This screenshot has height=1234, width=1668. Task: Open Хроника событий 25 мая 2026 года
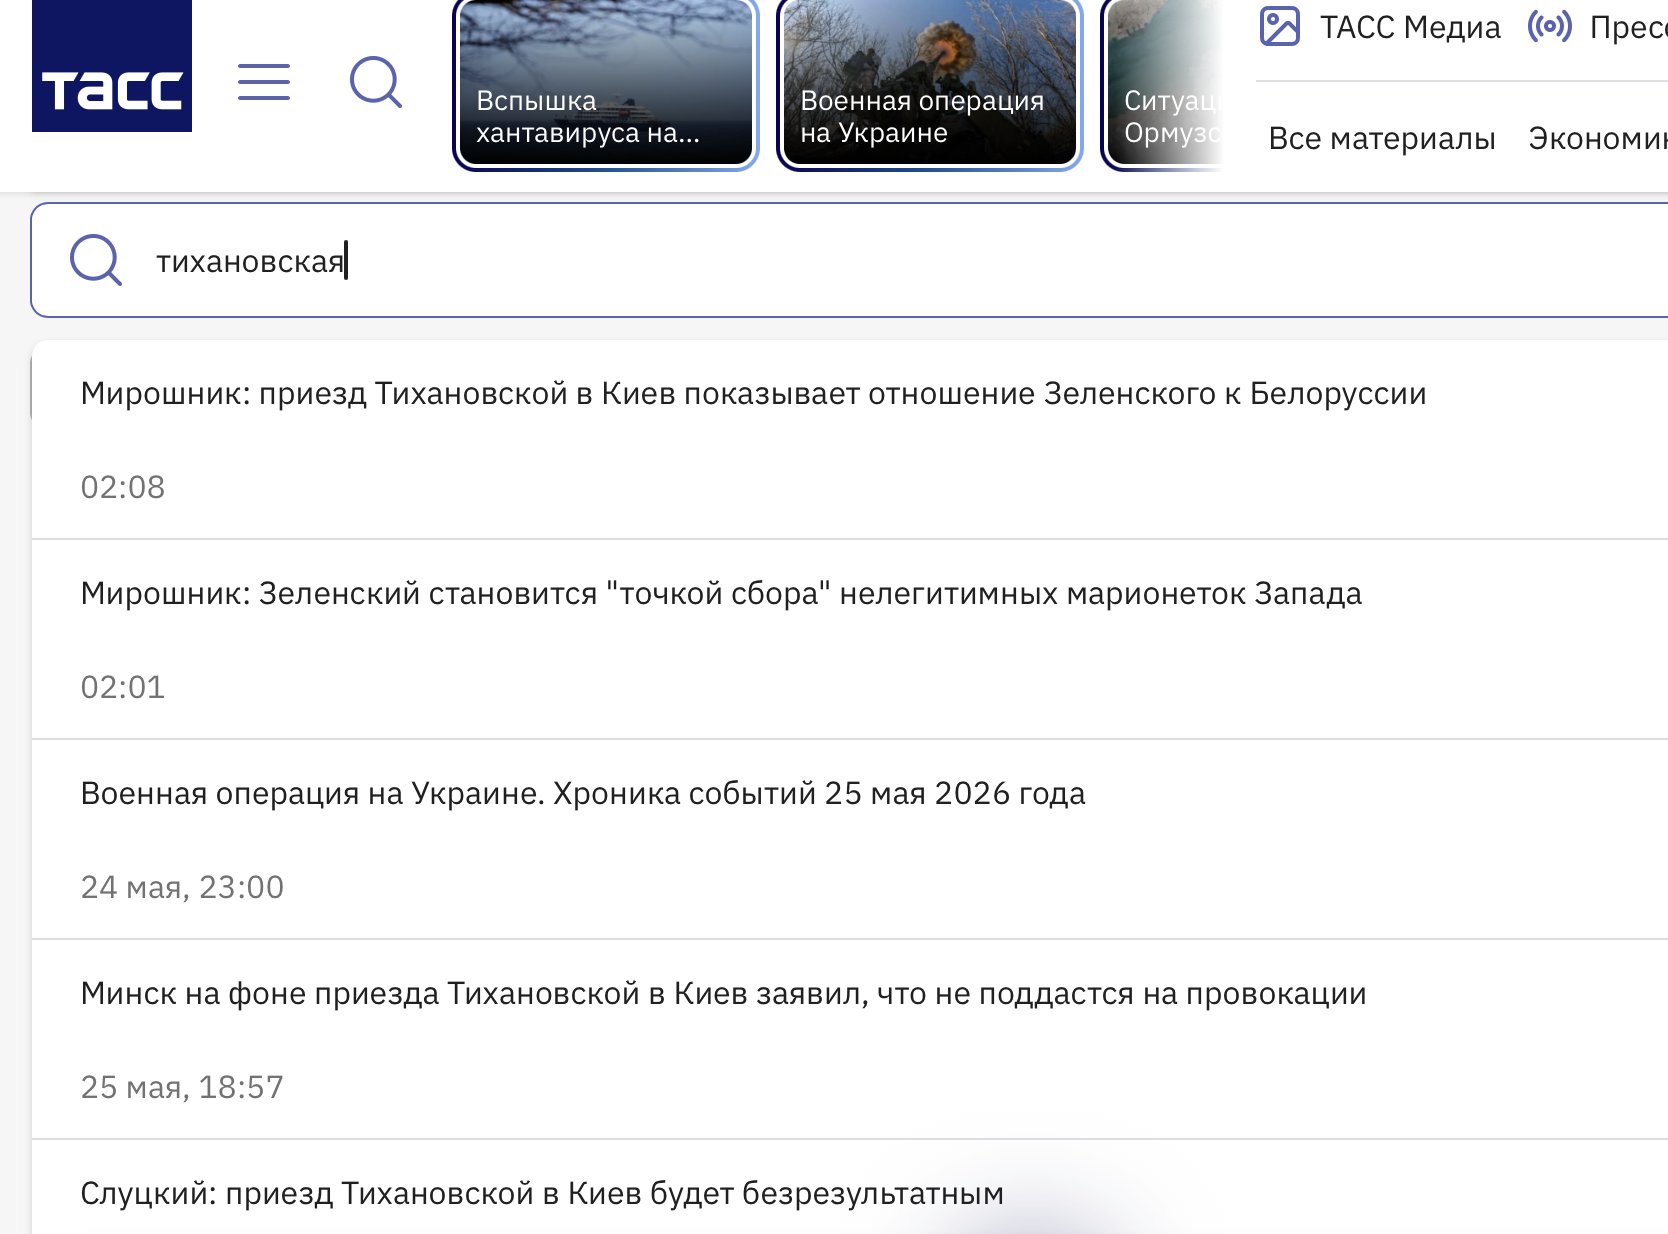click(x=583, y=794)
